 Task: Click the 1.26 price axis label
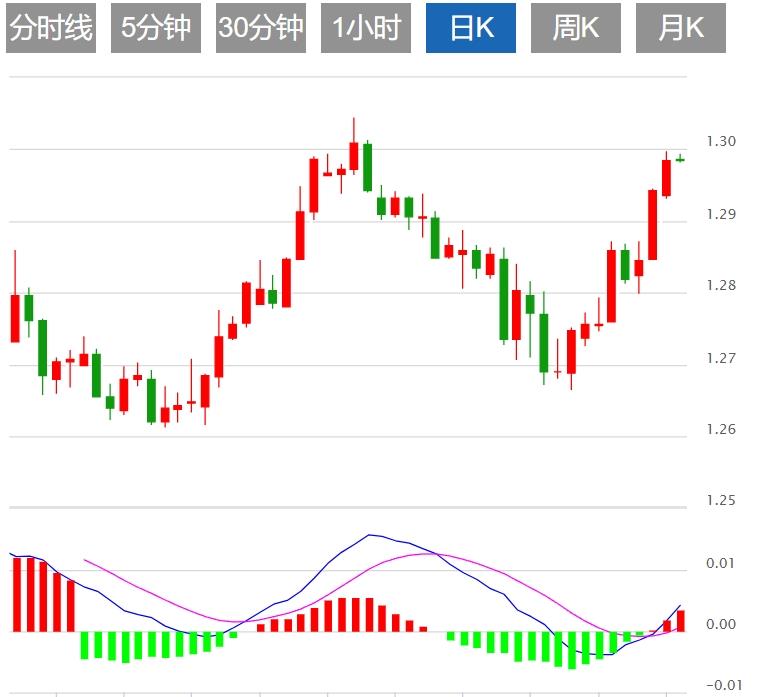720,430
